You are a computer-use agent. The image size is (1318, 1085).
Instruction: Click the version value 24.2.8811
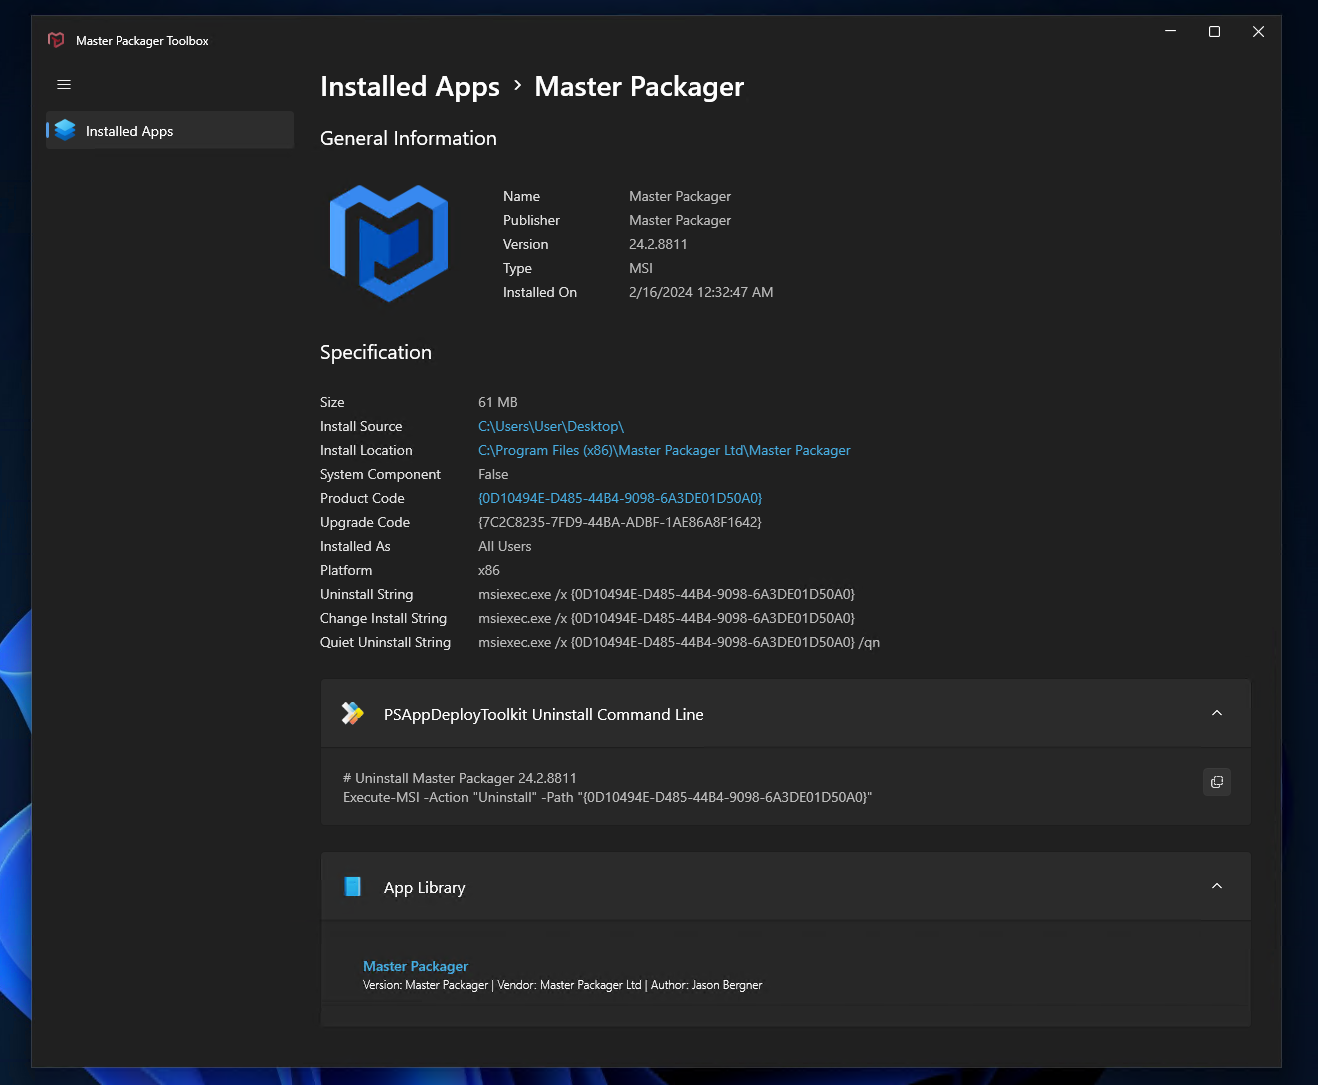point(658,244)
